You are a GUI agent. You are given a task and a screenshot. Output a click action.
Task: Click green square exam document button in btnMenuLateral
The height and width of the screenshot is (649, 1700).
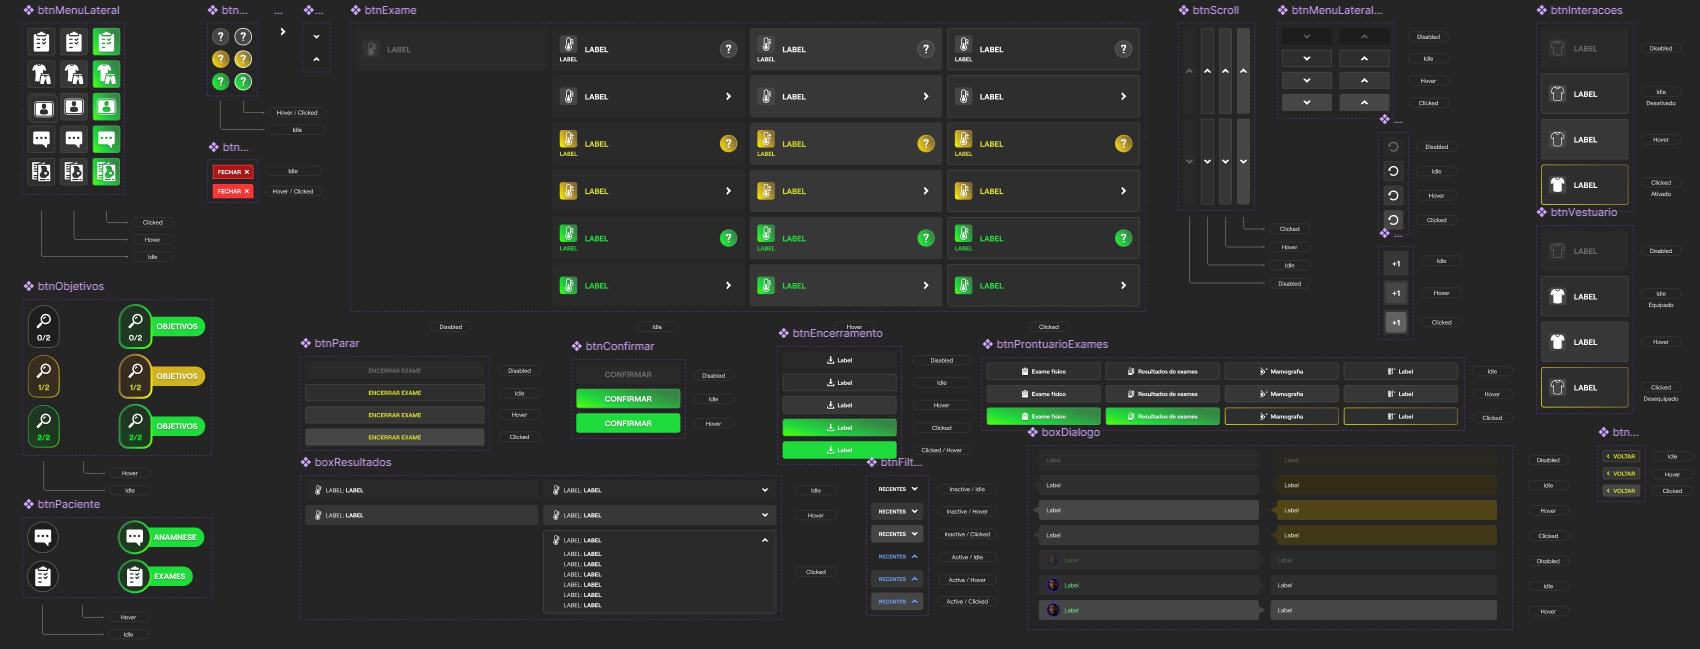pyautogui.click(x=106, y=171)
